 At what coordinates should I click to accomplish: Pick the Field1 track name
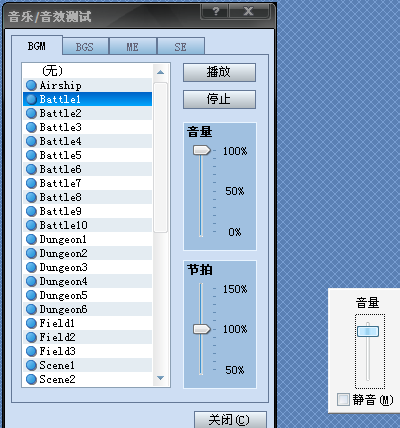(57, 323)
